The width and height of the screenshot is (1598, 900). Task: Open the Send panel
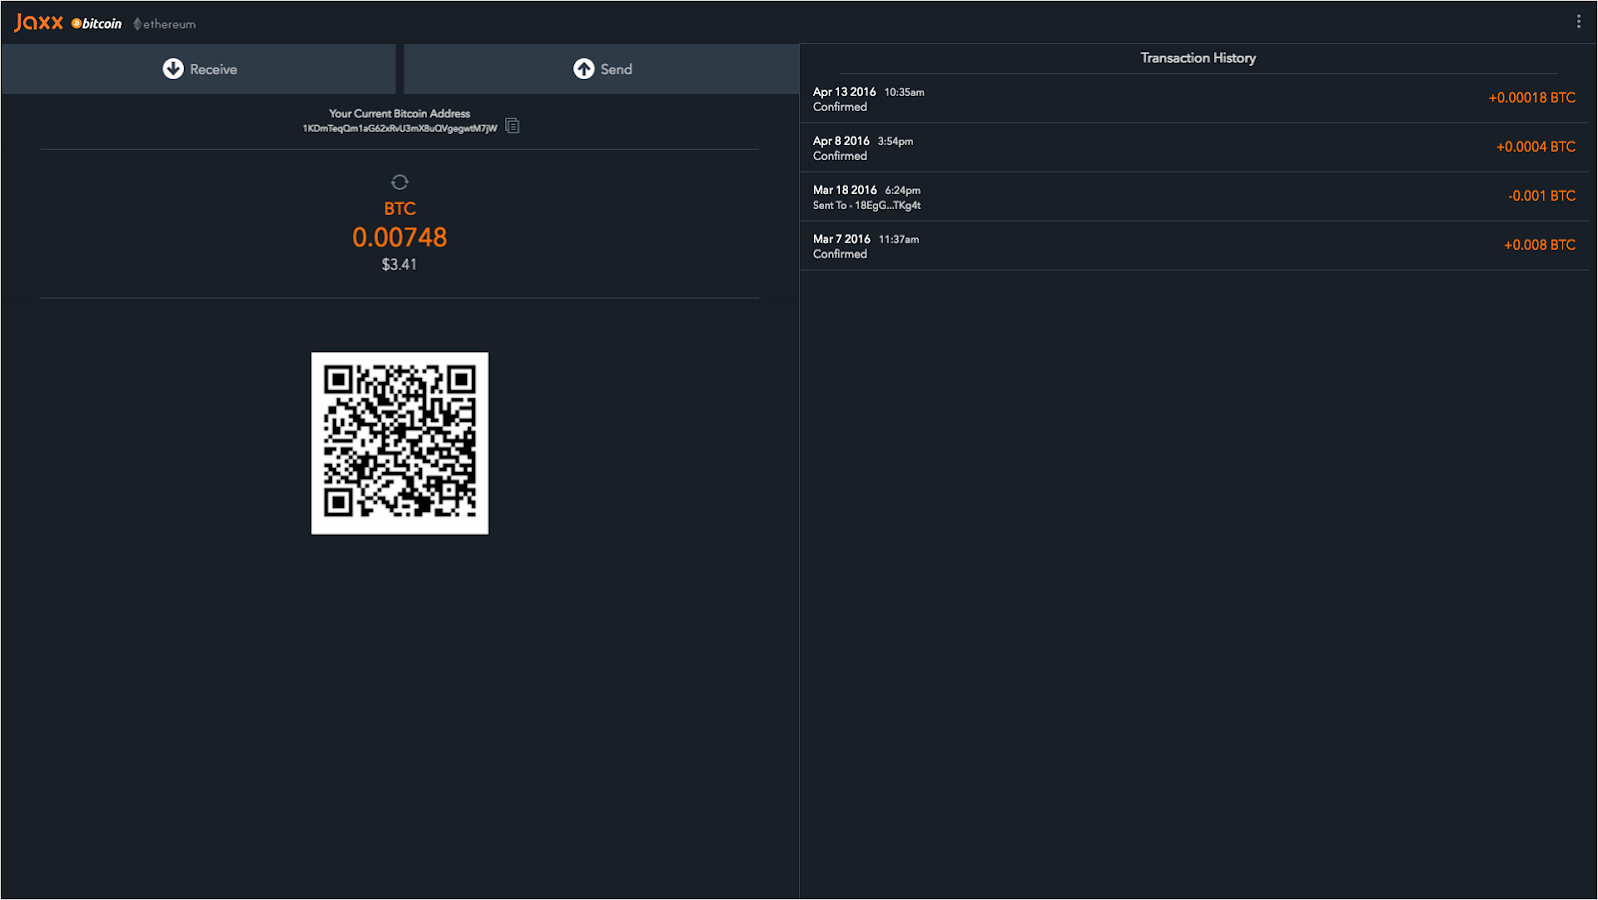pyautogui.click(x=602, y=69)
